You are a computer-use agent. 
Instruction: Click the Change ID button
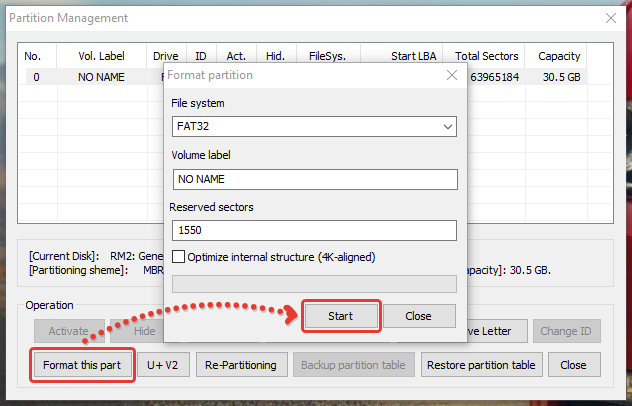[566, 331]
